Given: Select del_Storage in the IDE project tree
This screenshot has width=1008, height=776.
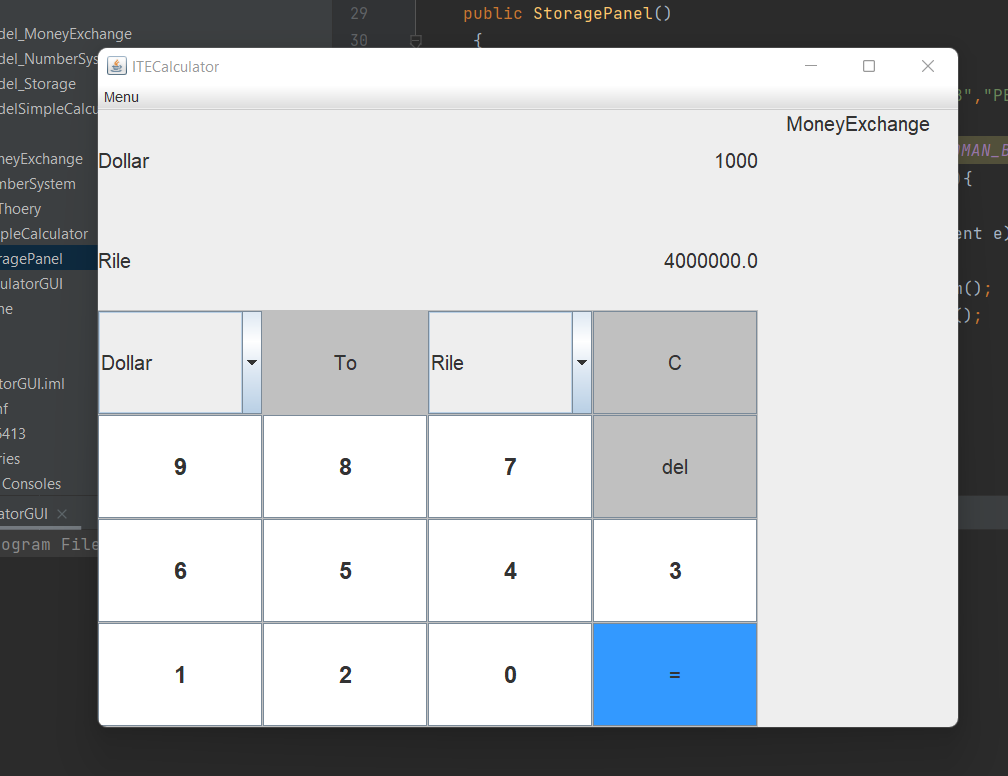Looking at the screenshot, I should click(x=38, y=84).
